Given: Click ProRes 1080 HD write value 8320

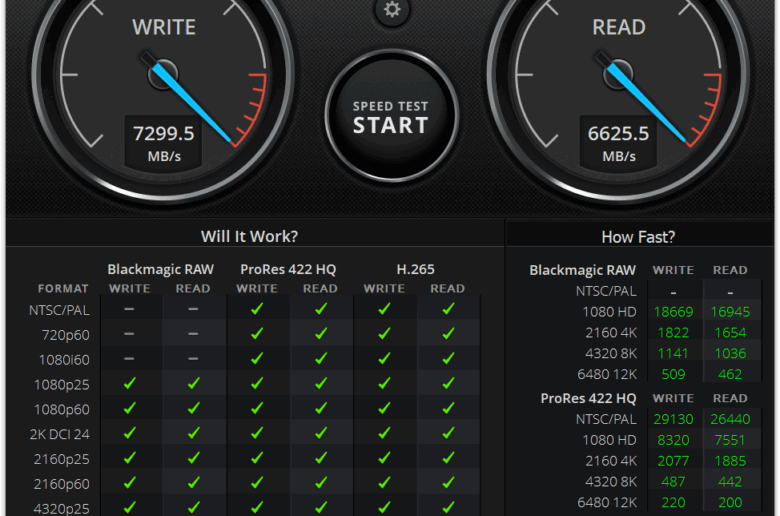Looking at the screenshot, I should (x=674, y=440).
